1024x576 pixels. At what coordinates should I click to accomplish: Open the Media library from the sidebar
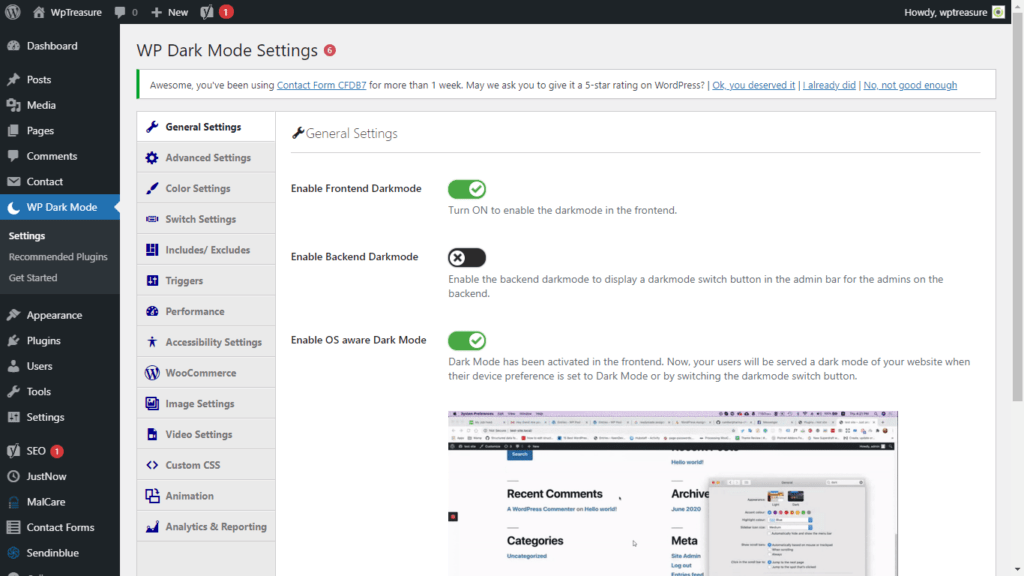coord(41,105)
